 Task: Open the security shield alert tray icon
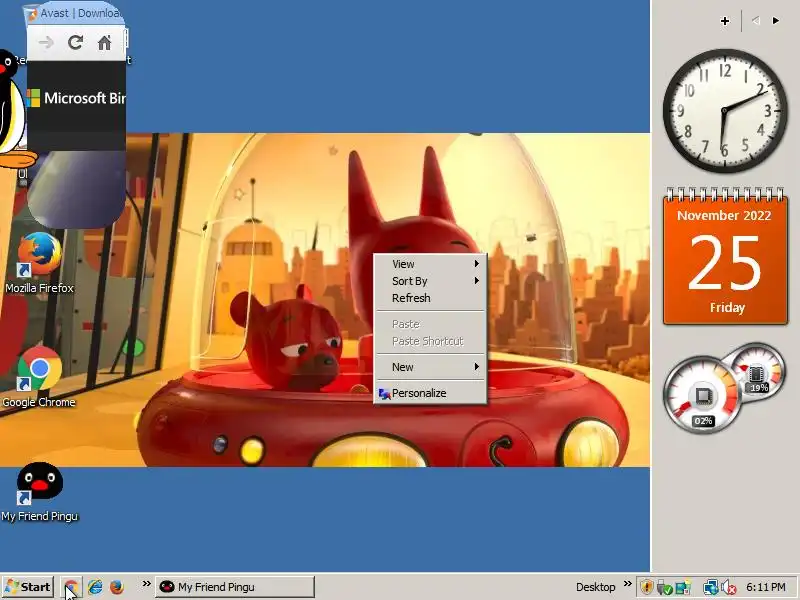click(x=647, y=587)
